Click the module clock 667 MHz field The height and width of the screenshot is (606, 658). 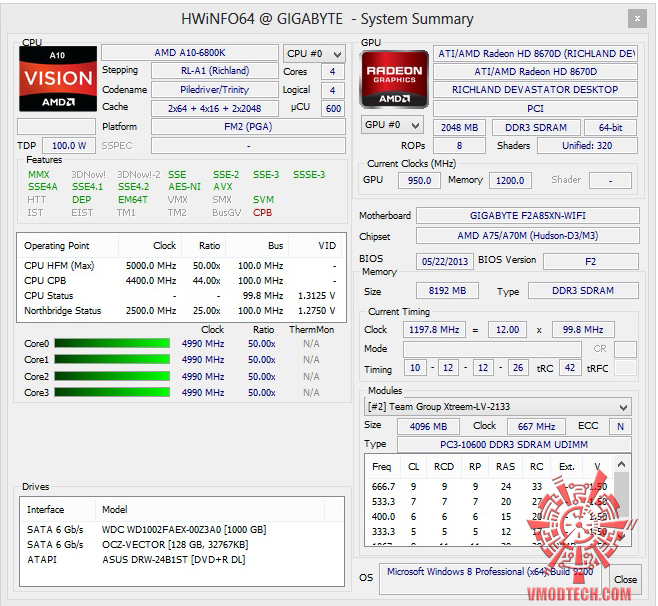(536, 426)
